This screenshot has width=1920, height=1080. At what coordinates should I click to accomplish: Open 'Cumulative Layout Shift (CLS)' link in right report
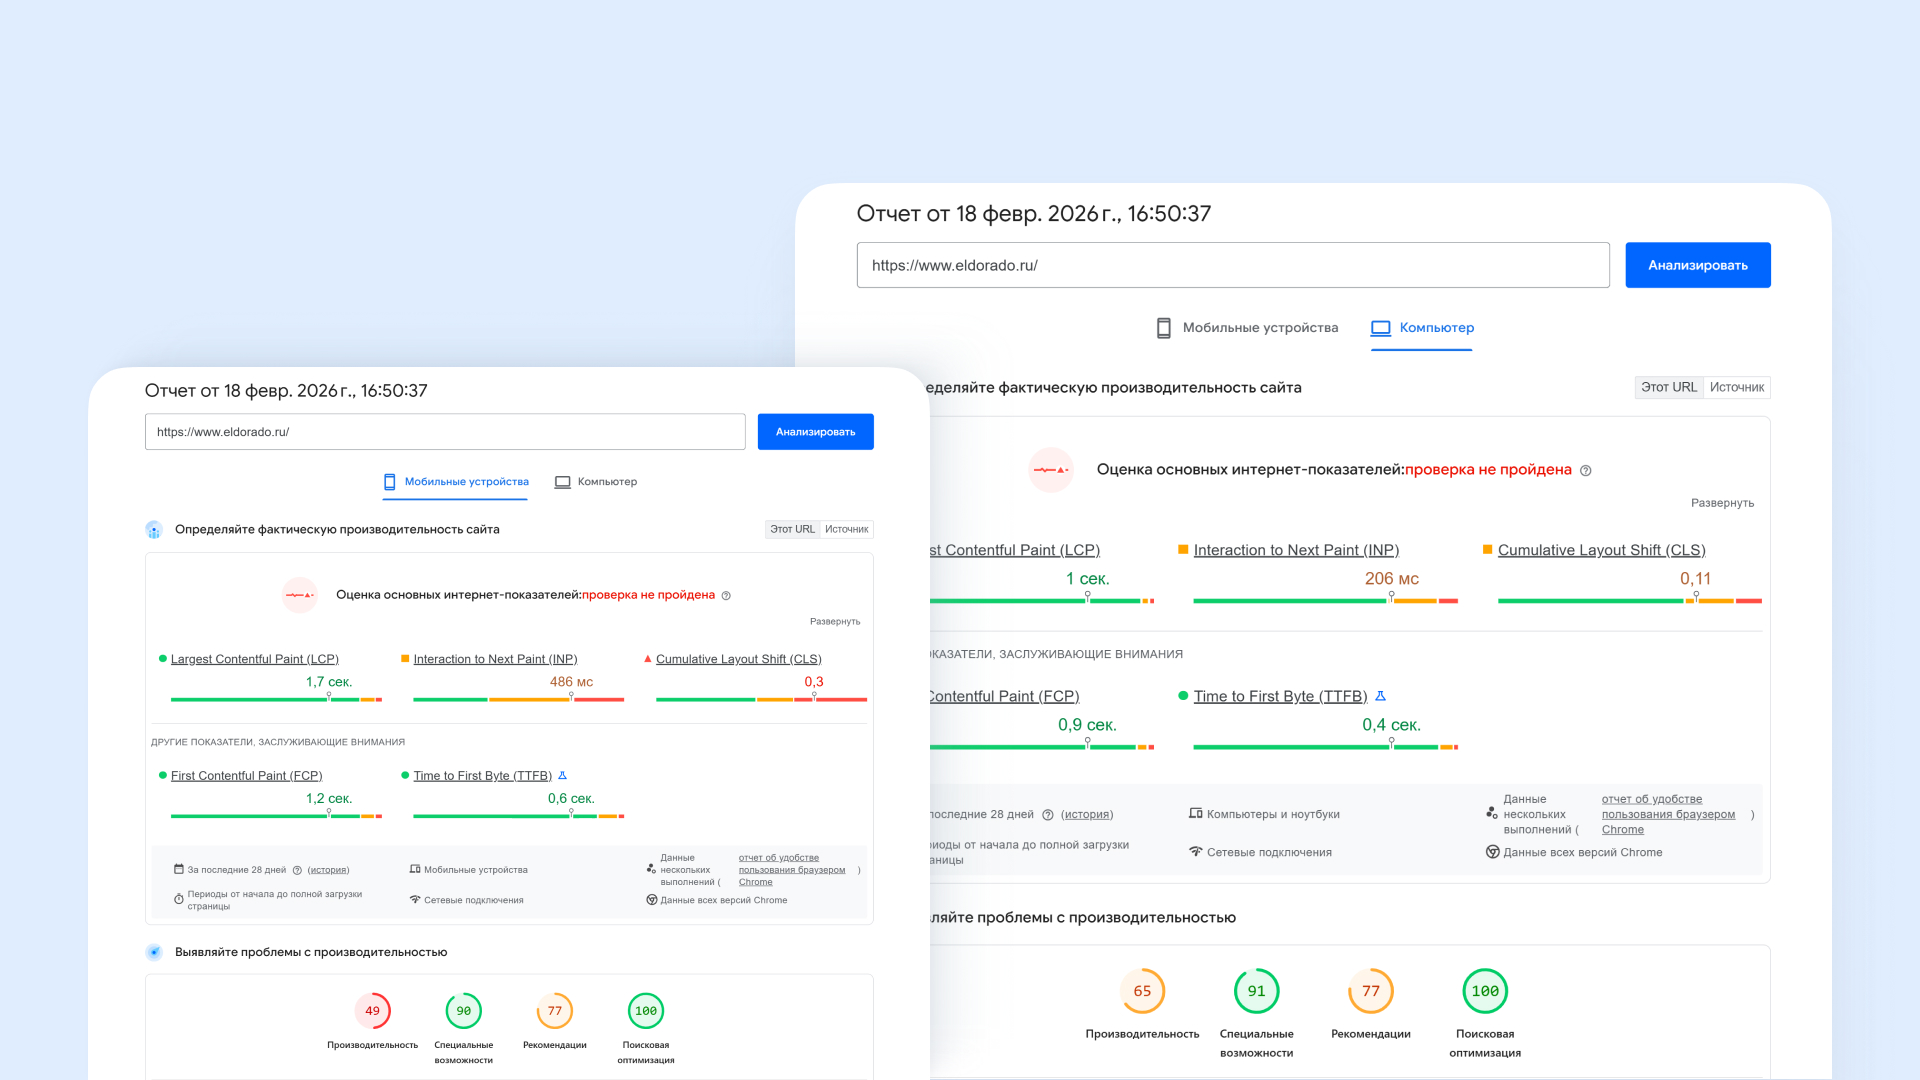1601,550
